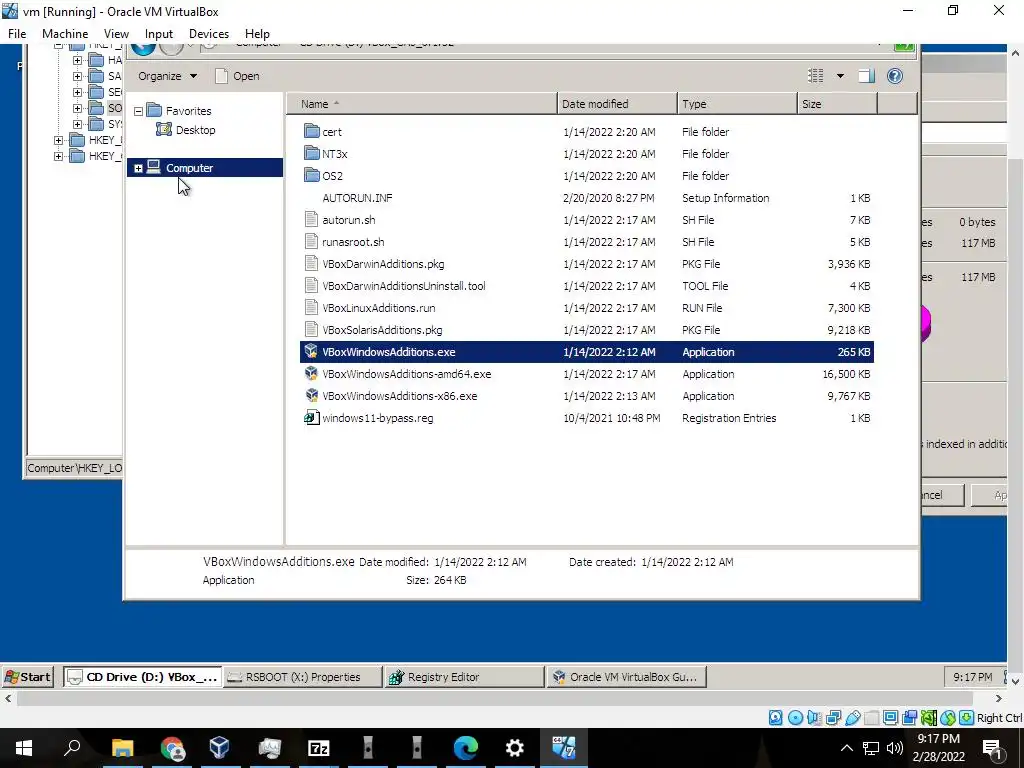
Task: Select the NT3x folder icon
Action: [x=312, y=153]
